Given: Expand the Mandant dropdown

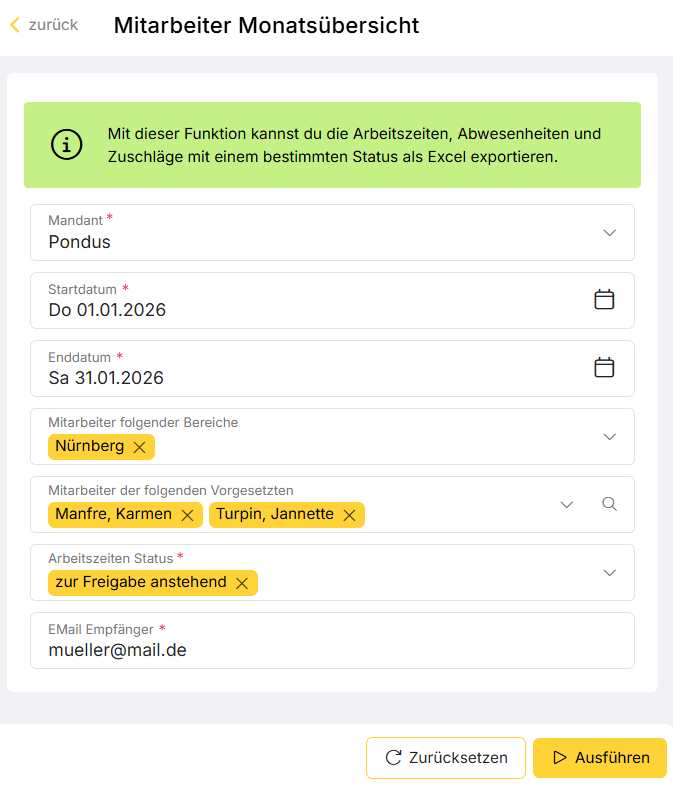Looking at the screenshot, I should point(609,233).
